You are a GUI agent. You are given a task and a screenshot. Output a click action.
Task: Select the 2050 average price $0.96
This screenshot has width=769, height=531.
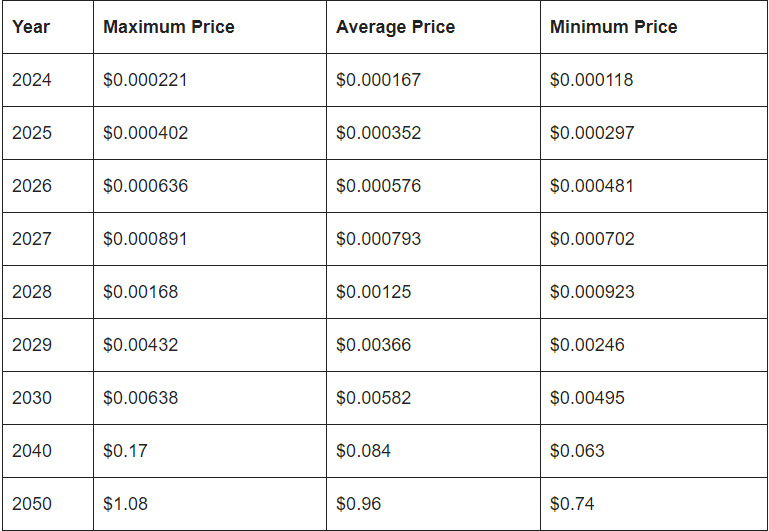pos(358,504)
